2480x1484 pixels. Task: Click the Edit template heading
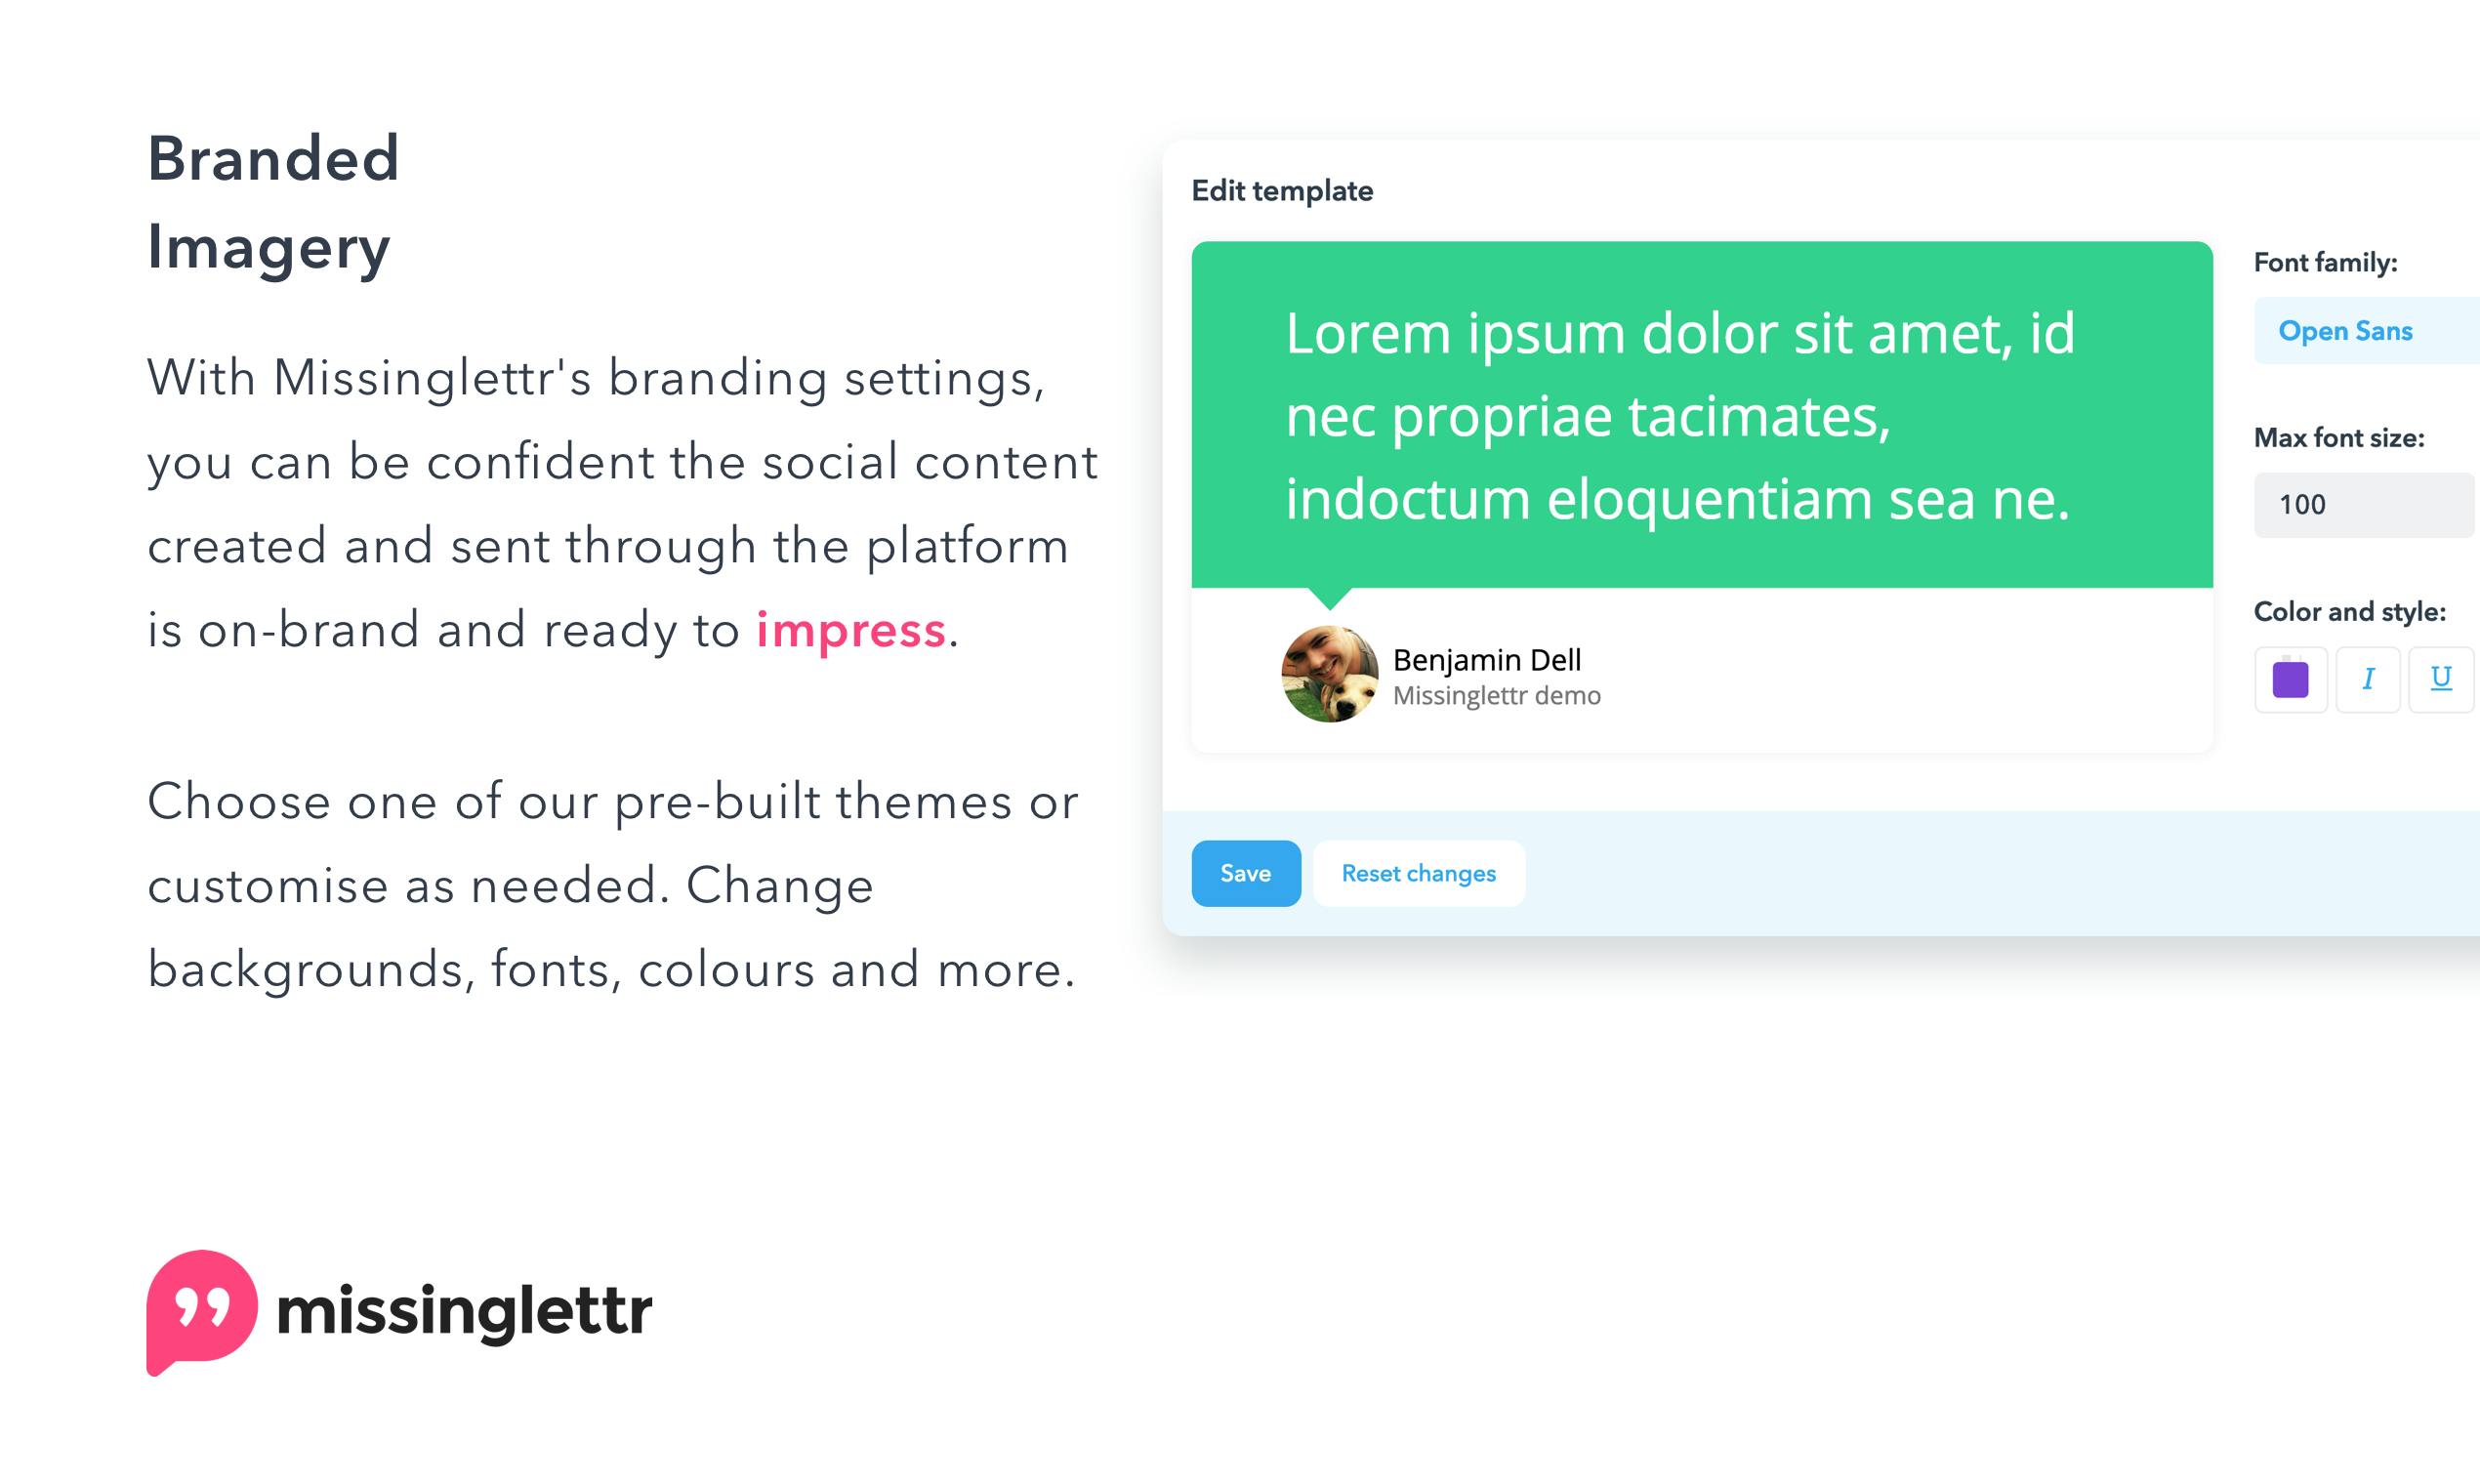[1282, 191]
